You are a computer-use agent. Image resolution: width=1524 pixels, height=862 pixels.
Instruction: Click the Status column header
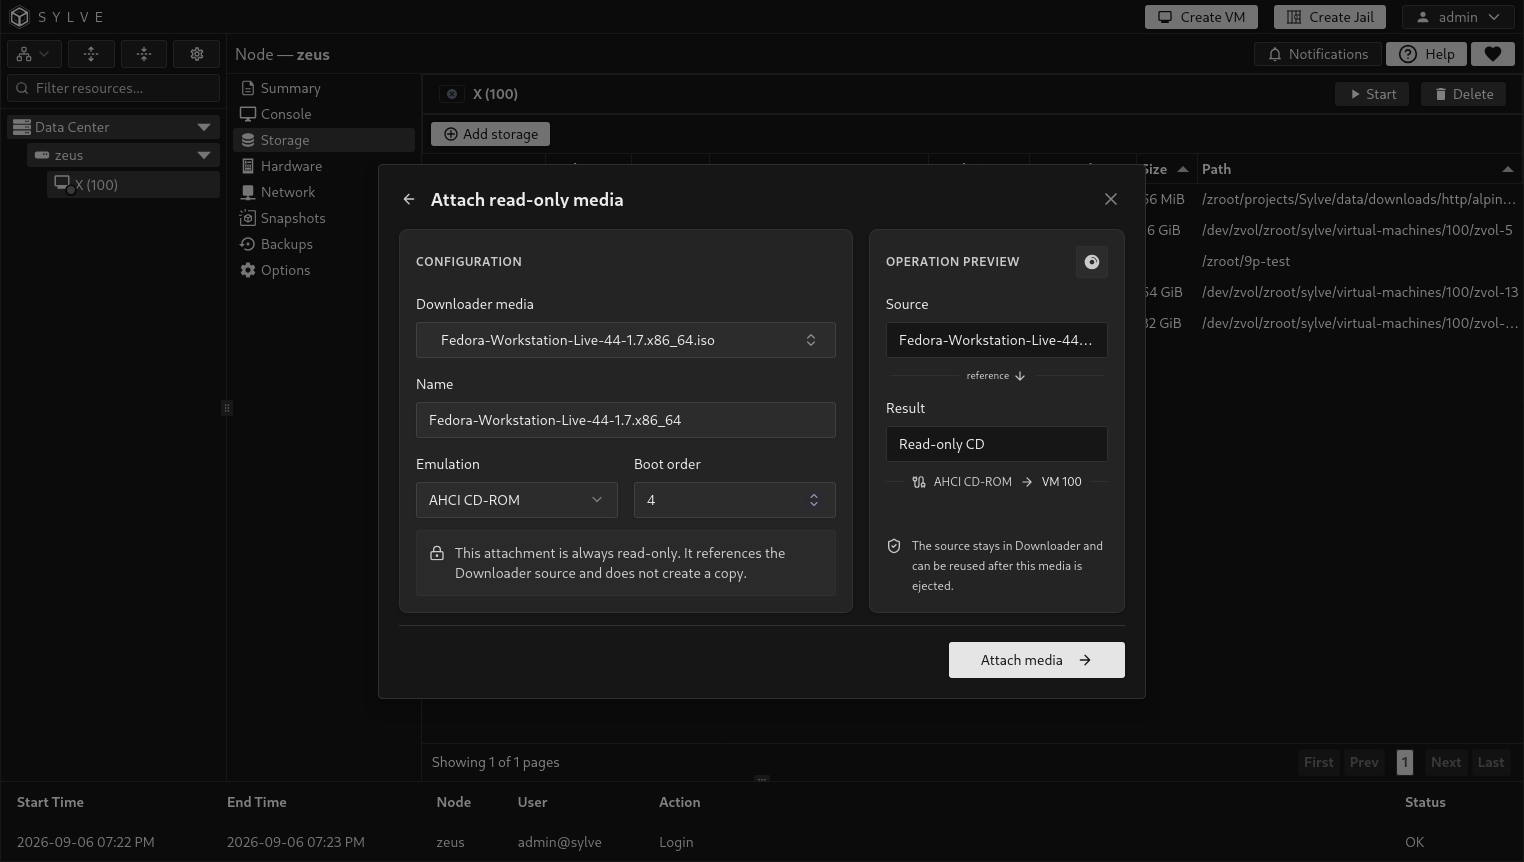1425,802
